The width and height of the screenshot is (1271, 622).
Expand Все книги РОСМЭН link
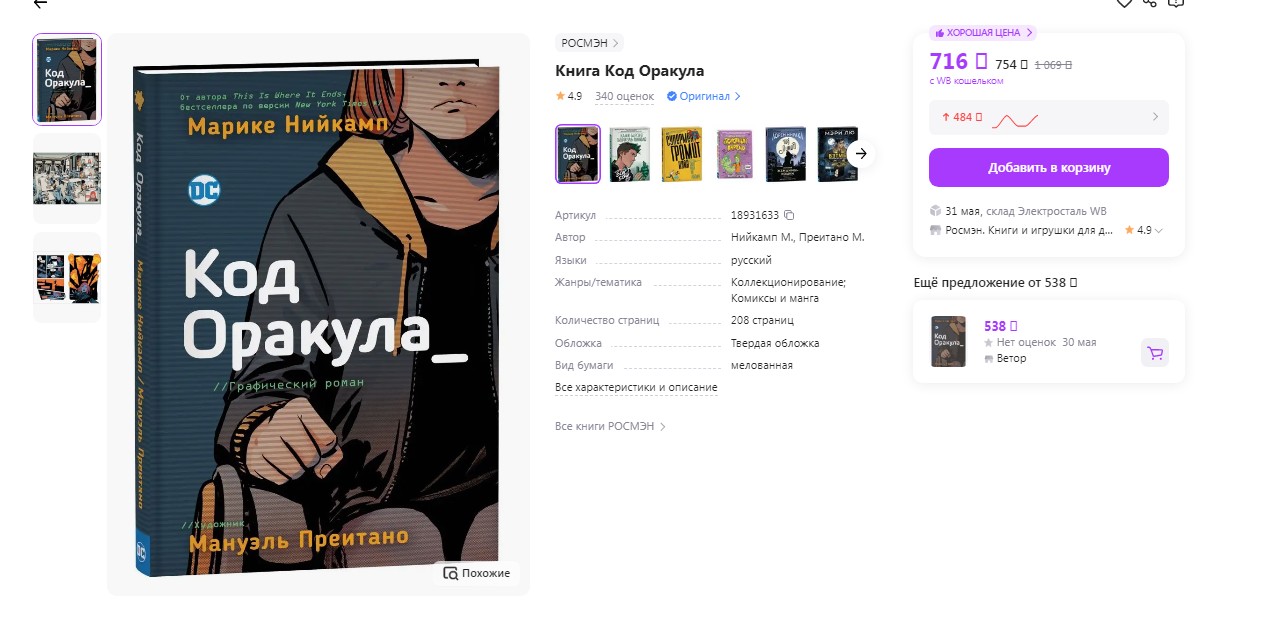610,427
